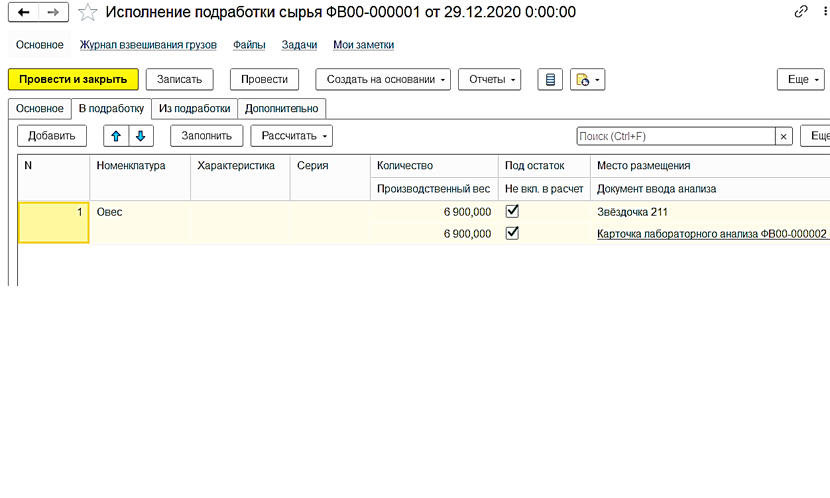Select the 'В подработку' tab
The image size is (830, 498).
(x=112, y=108)
